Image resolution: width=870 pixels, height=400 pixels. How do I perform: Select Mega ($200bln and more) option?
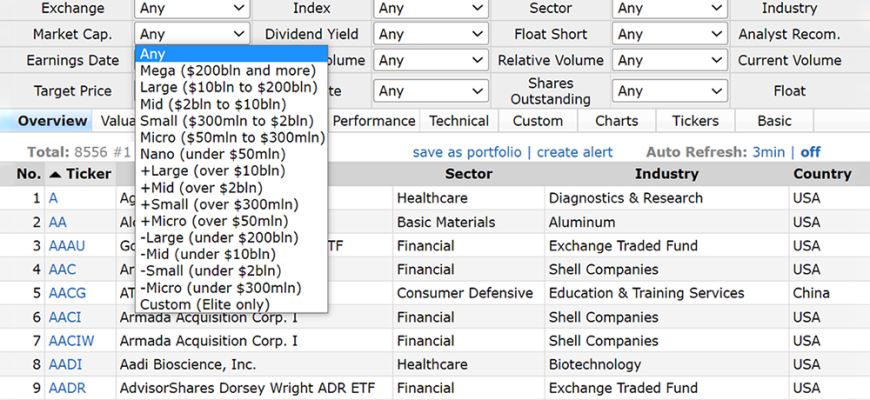(228, 71)
